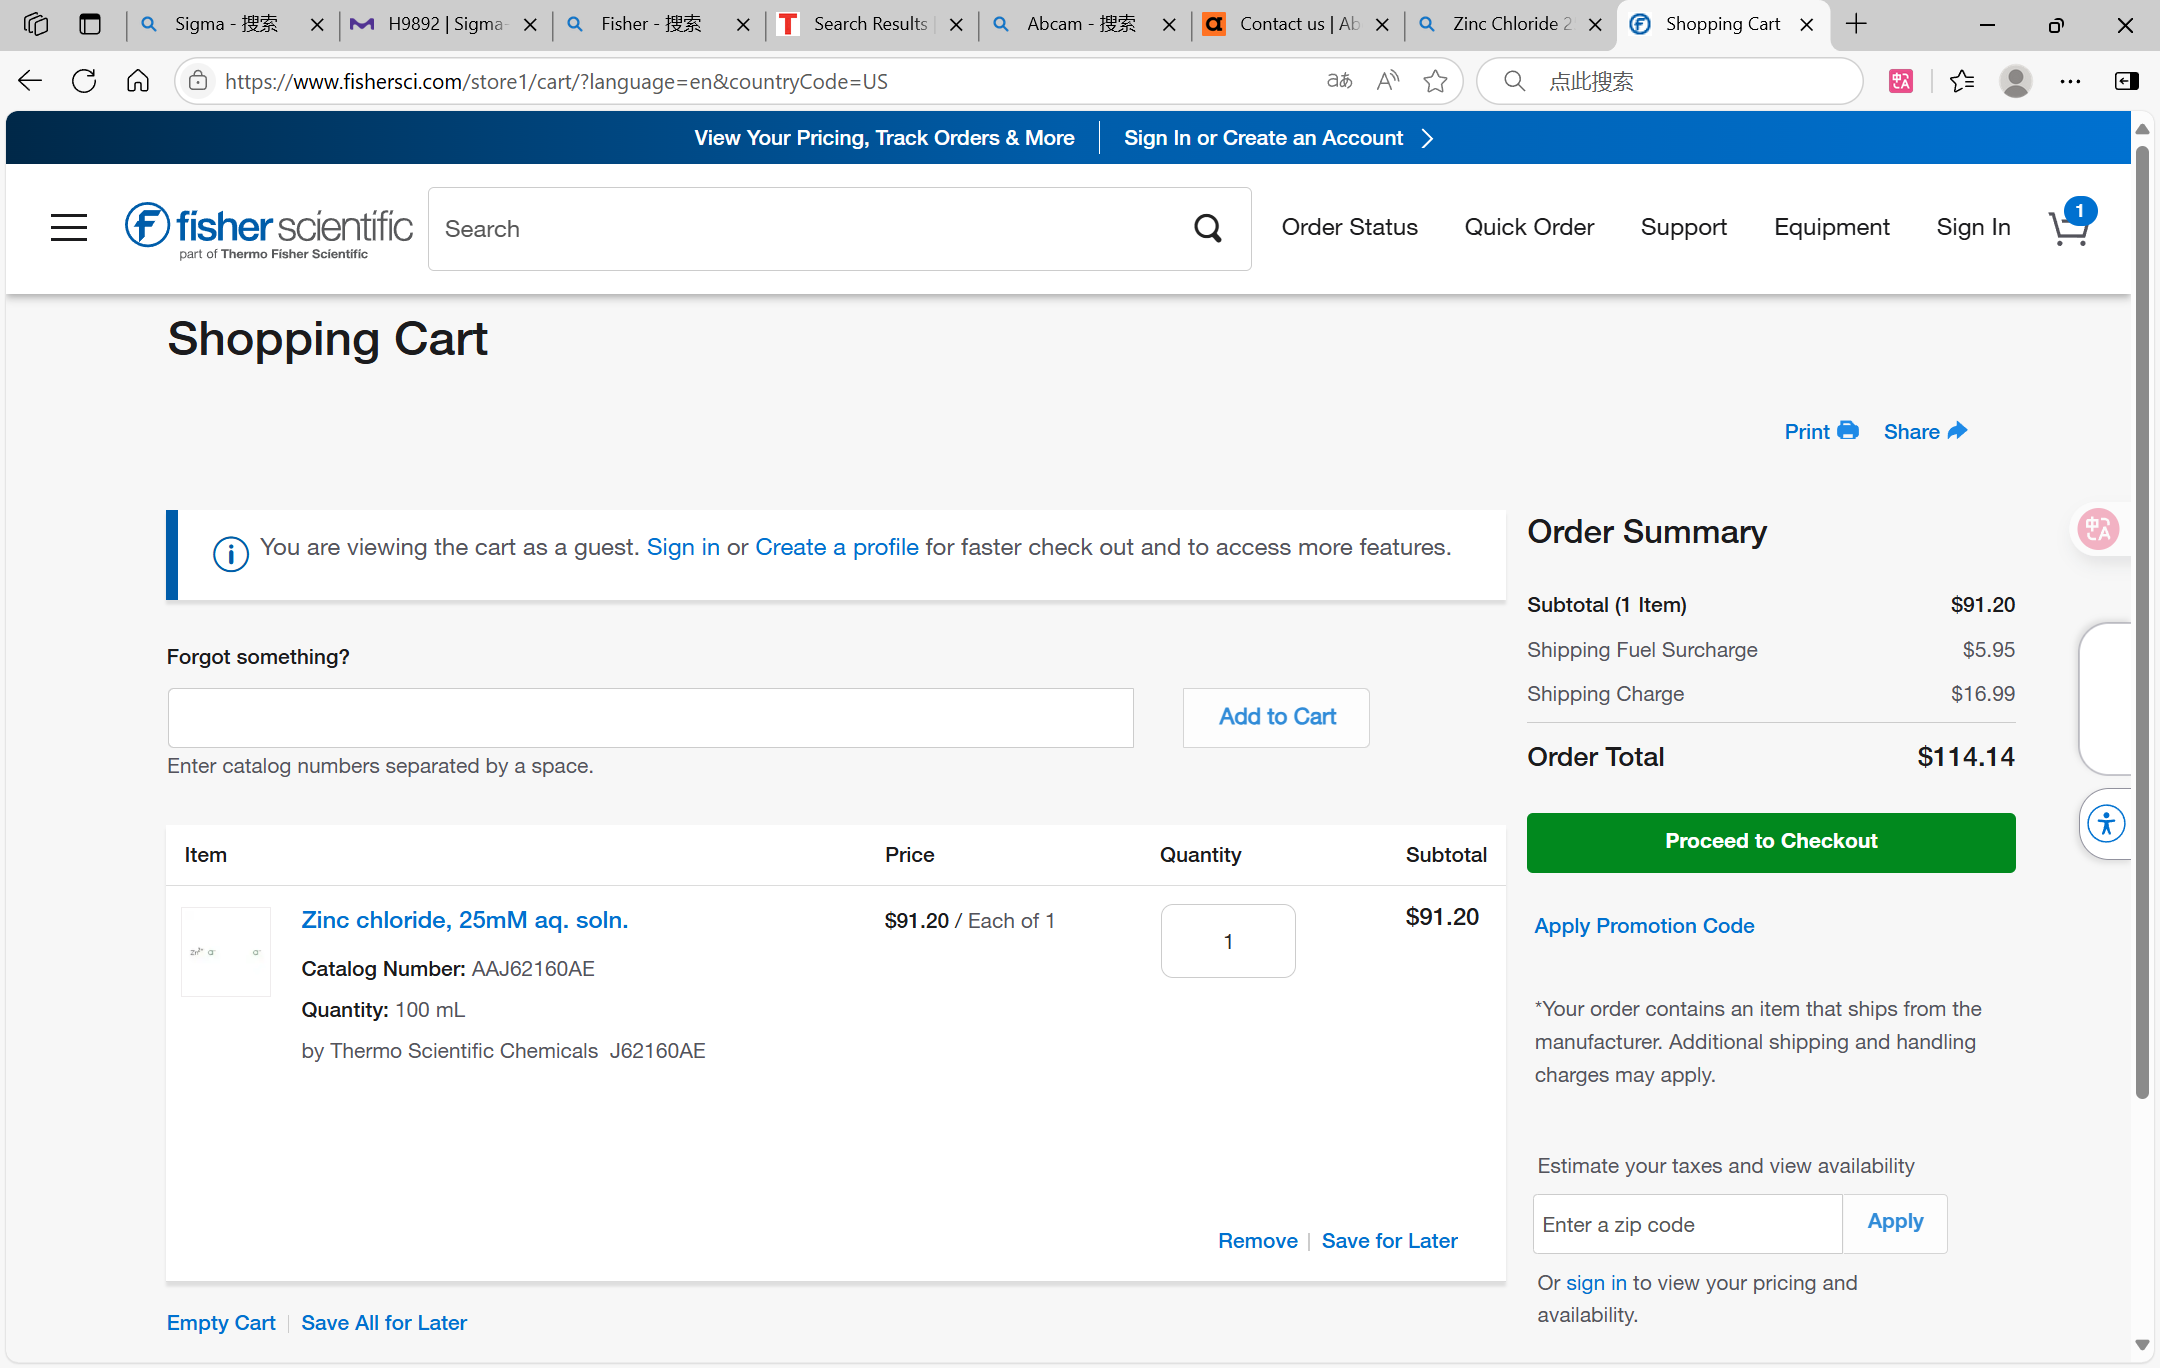
Task: Switch to the Abcam search tab
Action: pyautogui.click(x=1083, y=24)
